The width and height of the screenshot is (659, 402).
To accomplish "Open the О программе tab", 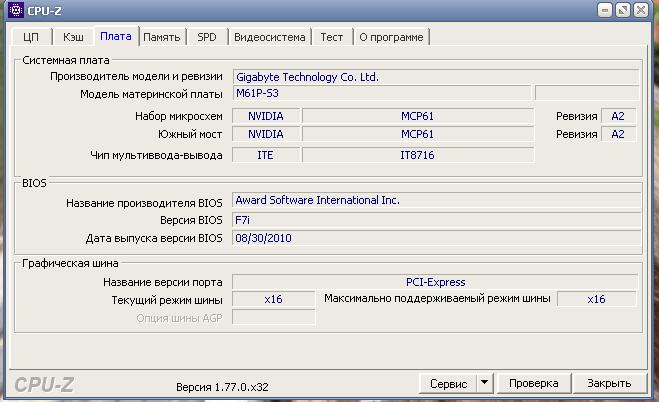I will pyautogui.click(x=391, y=37).
